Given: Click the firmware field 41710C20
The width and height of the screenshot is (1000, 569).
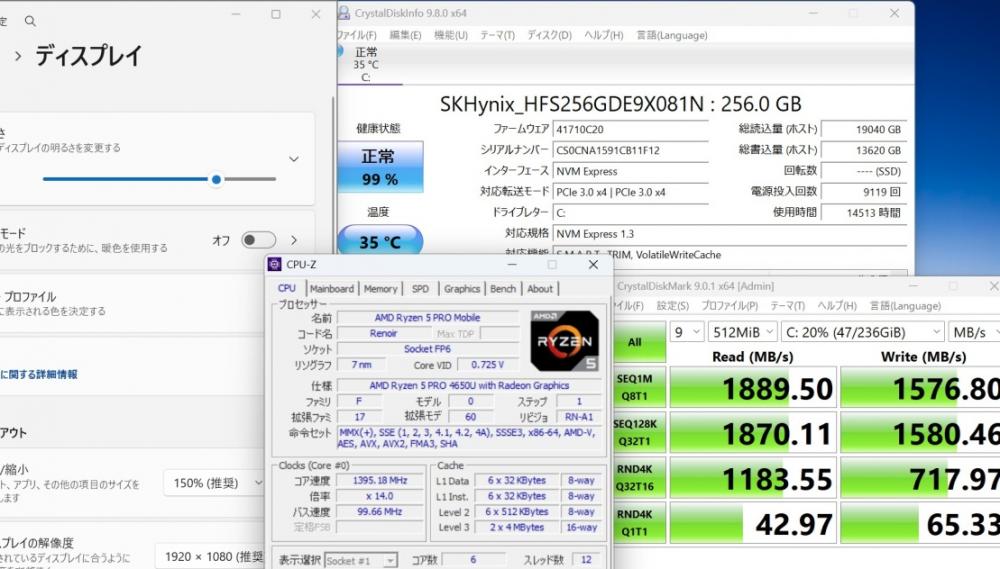Looking at the screenshot, I should 631,129.
